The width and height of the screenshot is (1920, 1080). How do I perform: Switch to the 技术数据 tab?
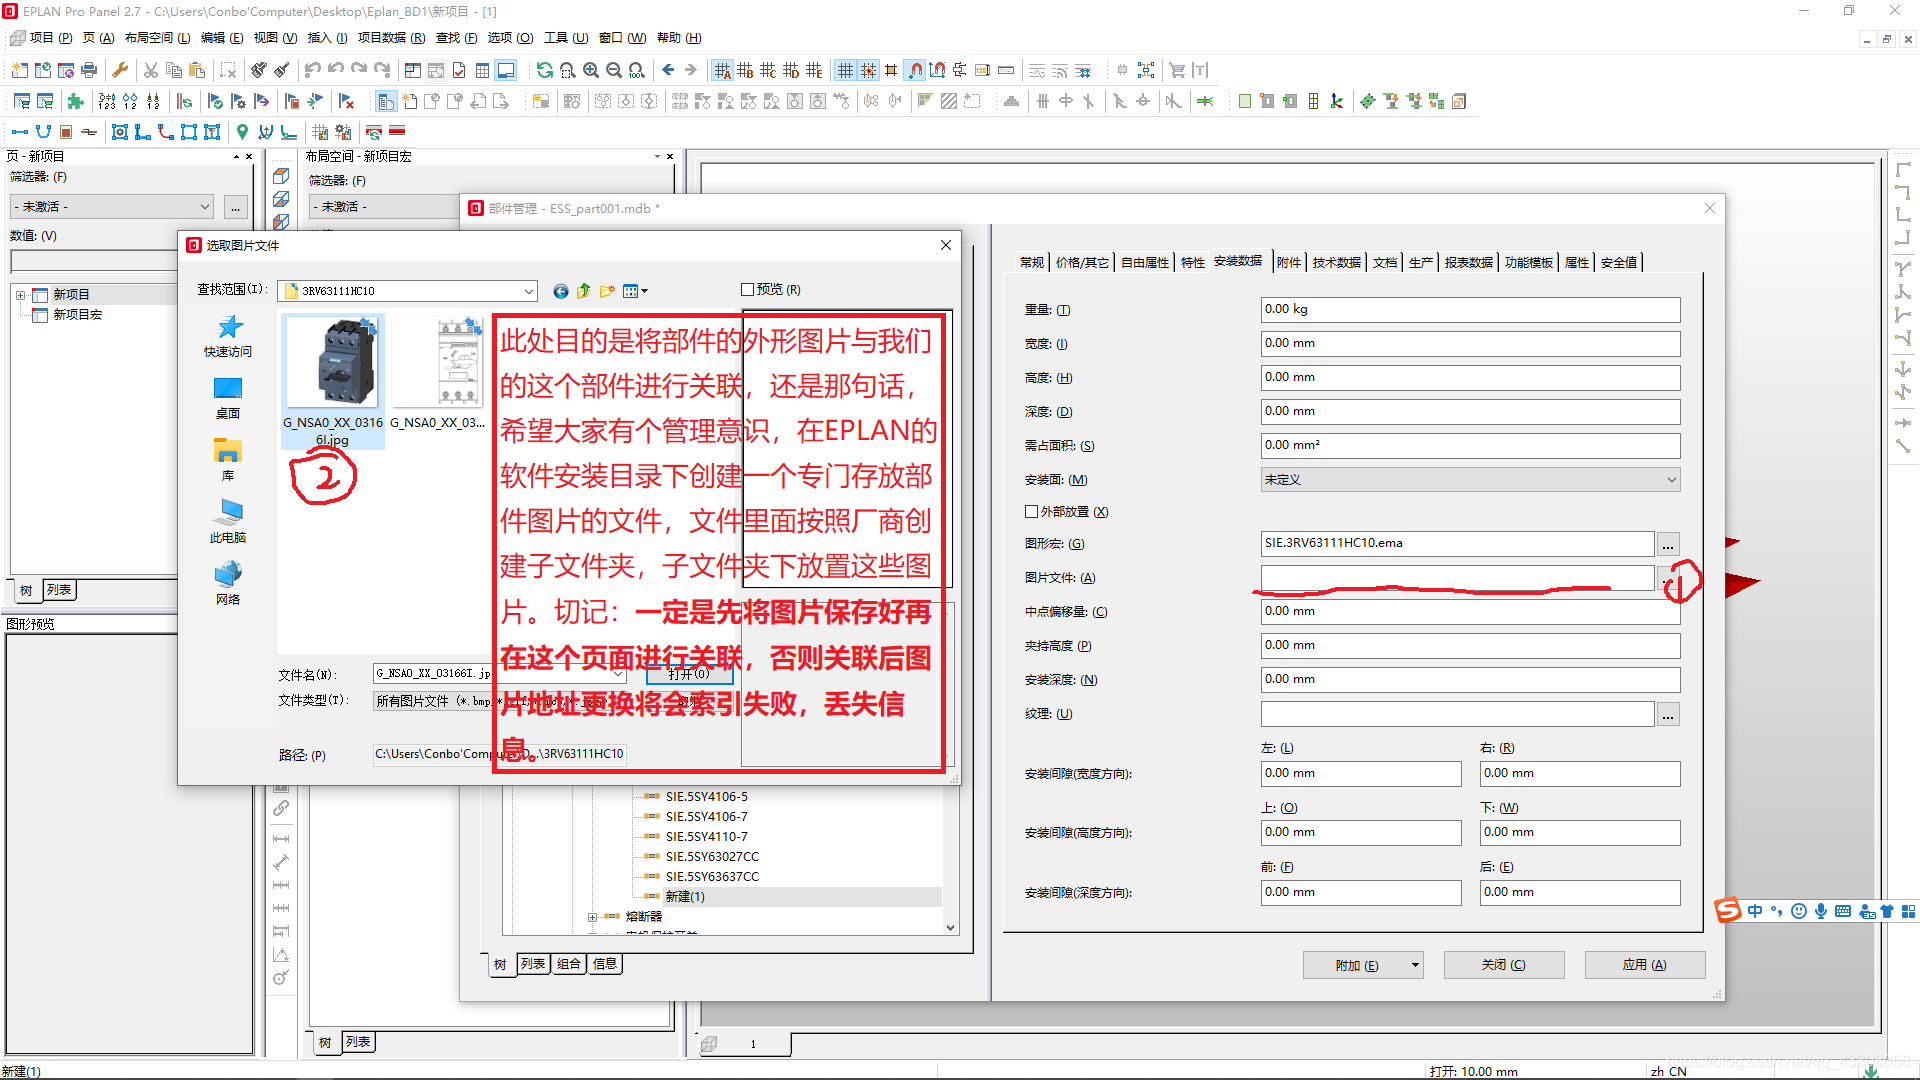point(1336,262)
